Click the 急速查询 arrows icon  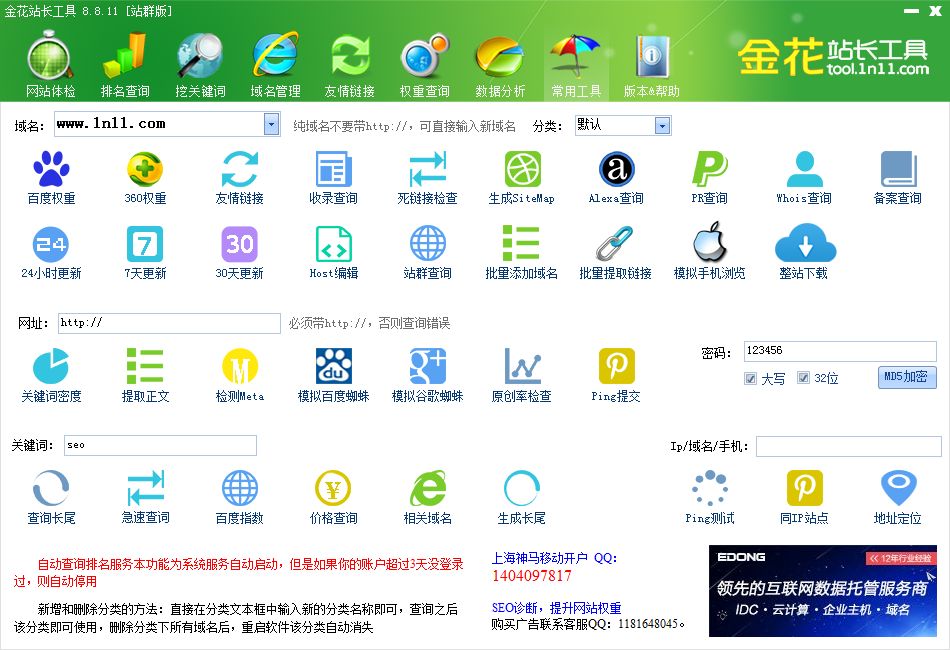145,488
